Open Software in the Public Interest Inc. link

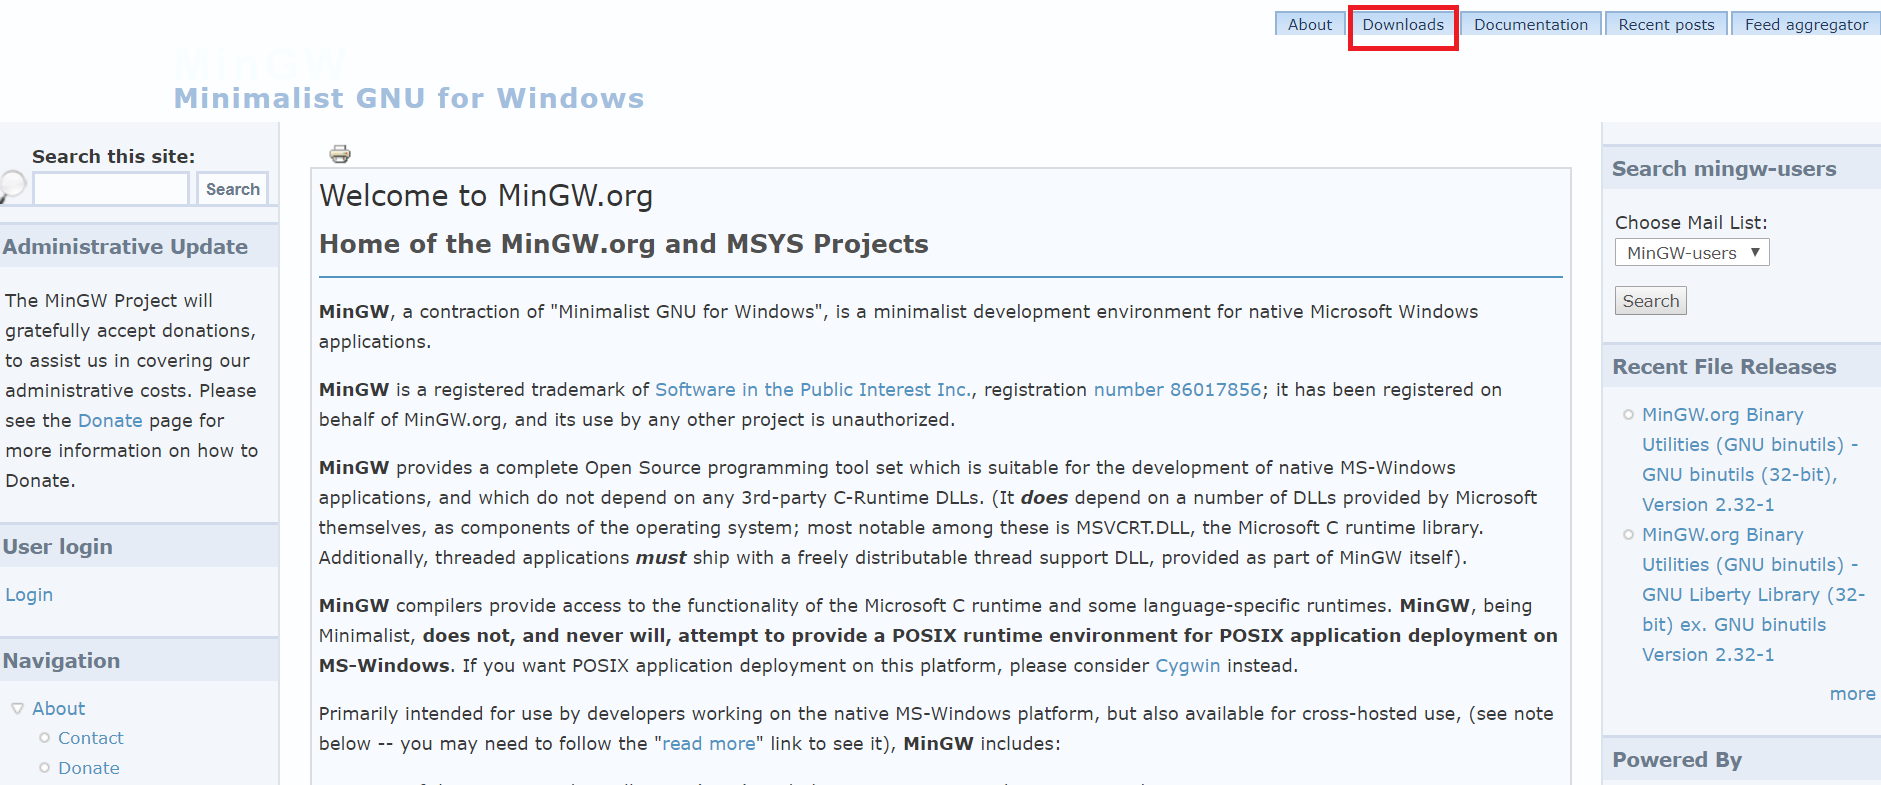(812, 390)
